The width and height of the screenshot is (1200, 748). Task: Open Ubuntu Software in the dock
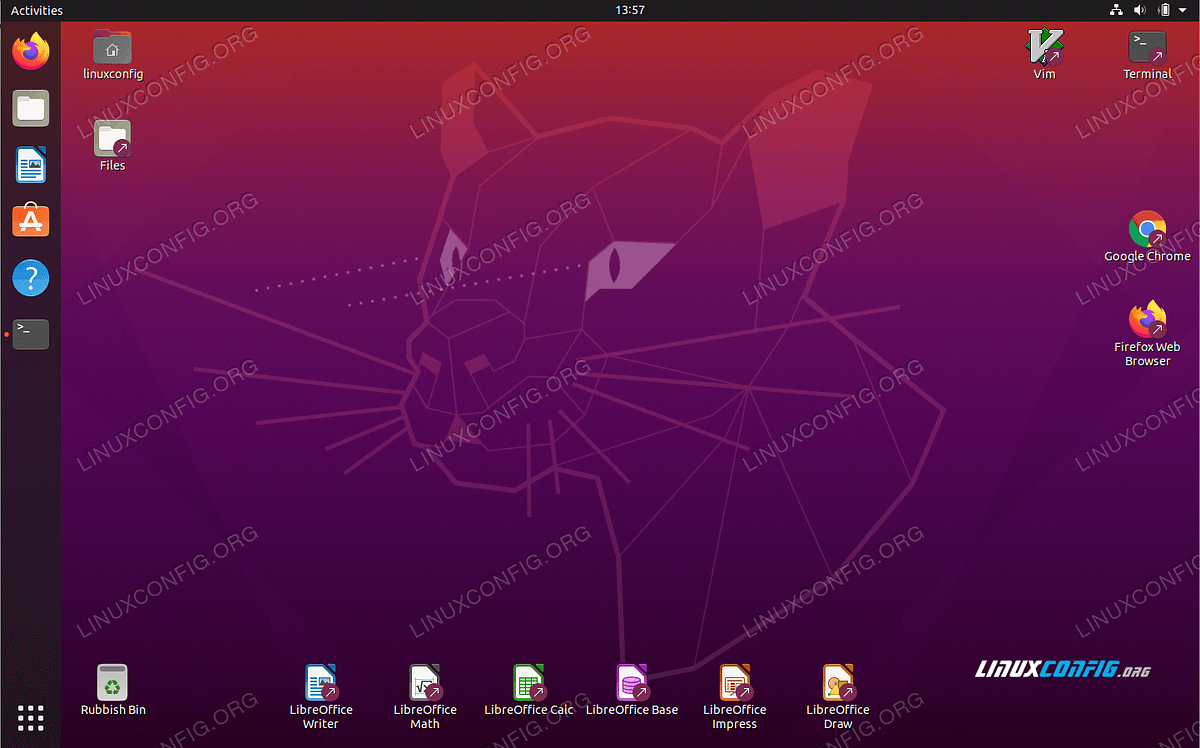(x=31, y=220)
